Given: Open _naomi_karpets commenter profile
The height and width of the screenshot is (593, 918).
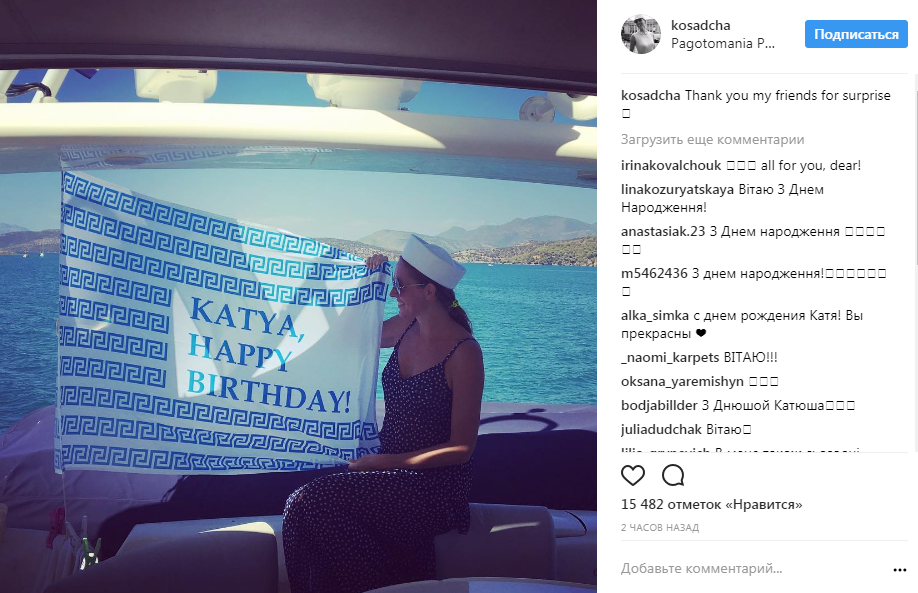Looking at the screenshot, I should (670, 358).
